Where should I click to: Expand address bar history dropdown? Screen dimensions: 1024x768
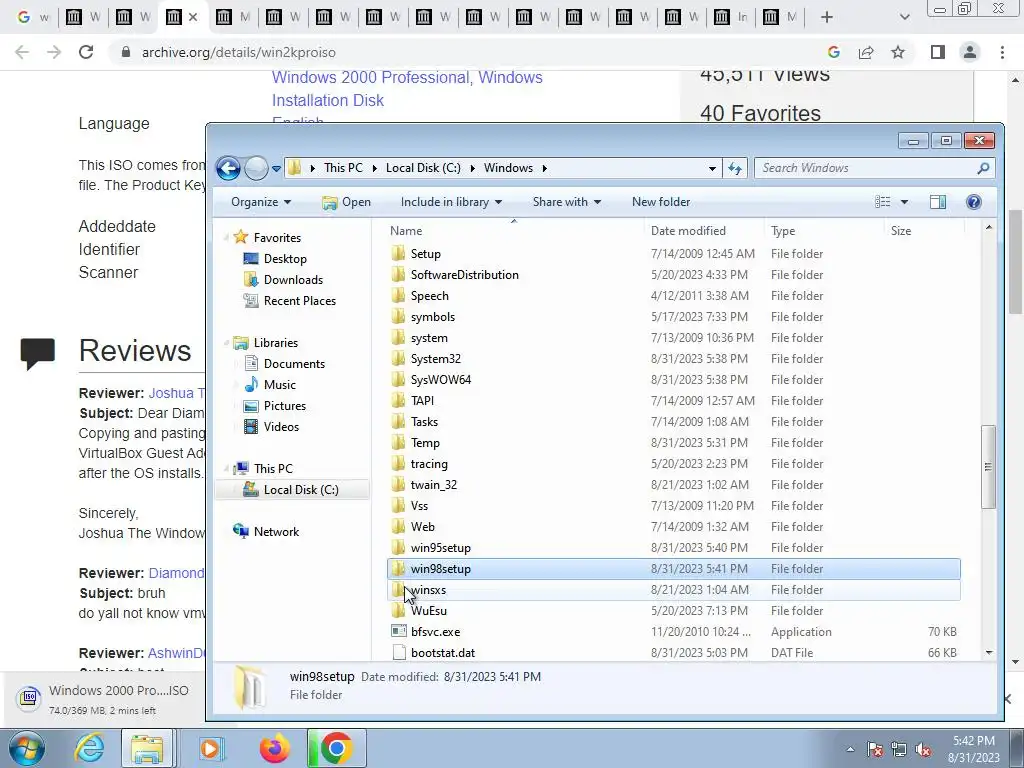click(712, 168)
